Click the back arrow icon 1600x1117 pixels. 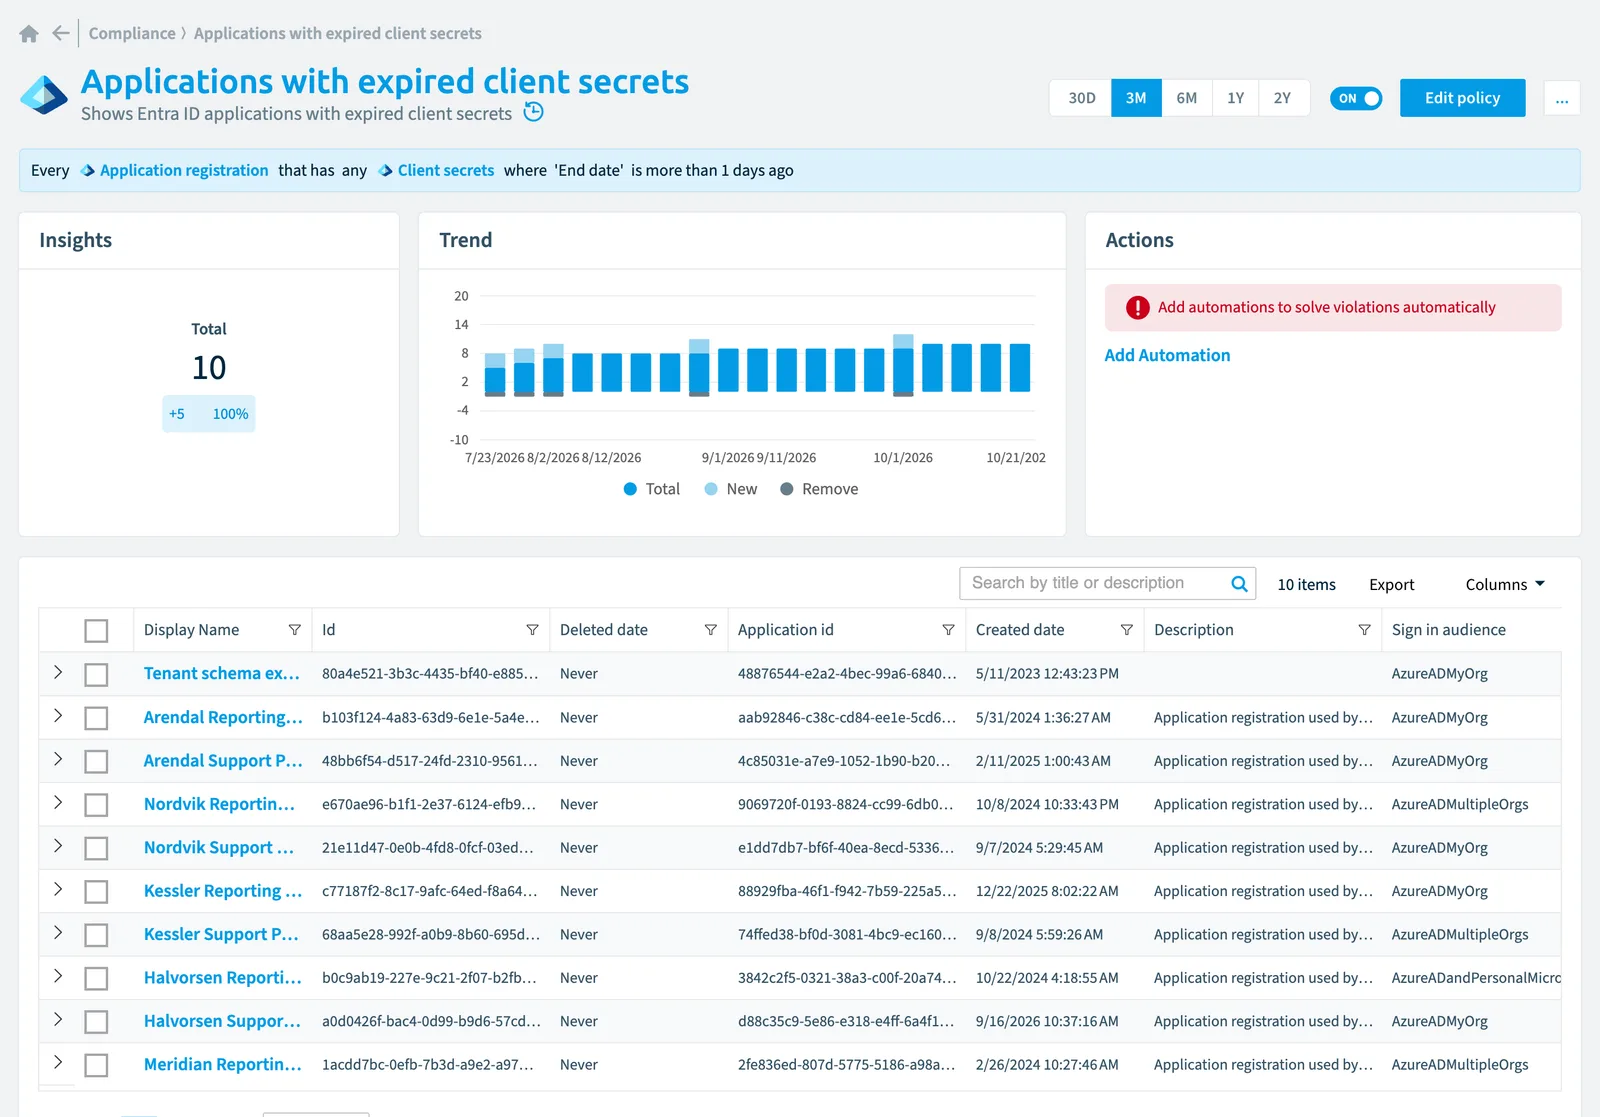61,33
